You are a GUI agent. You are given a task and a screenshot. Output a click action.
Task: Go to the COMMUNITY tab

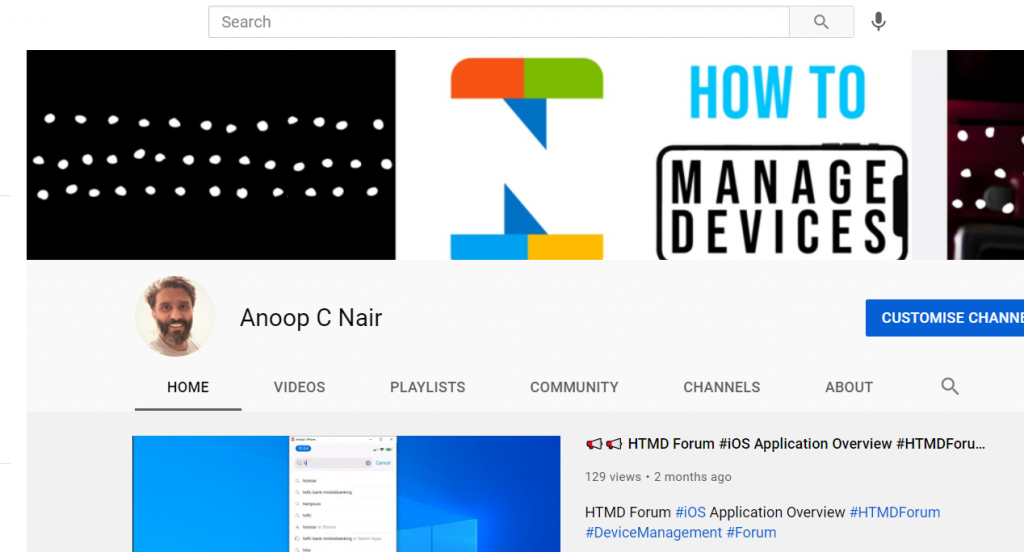pyautogui.click(x=574, y=387)
